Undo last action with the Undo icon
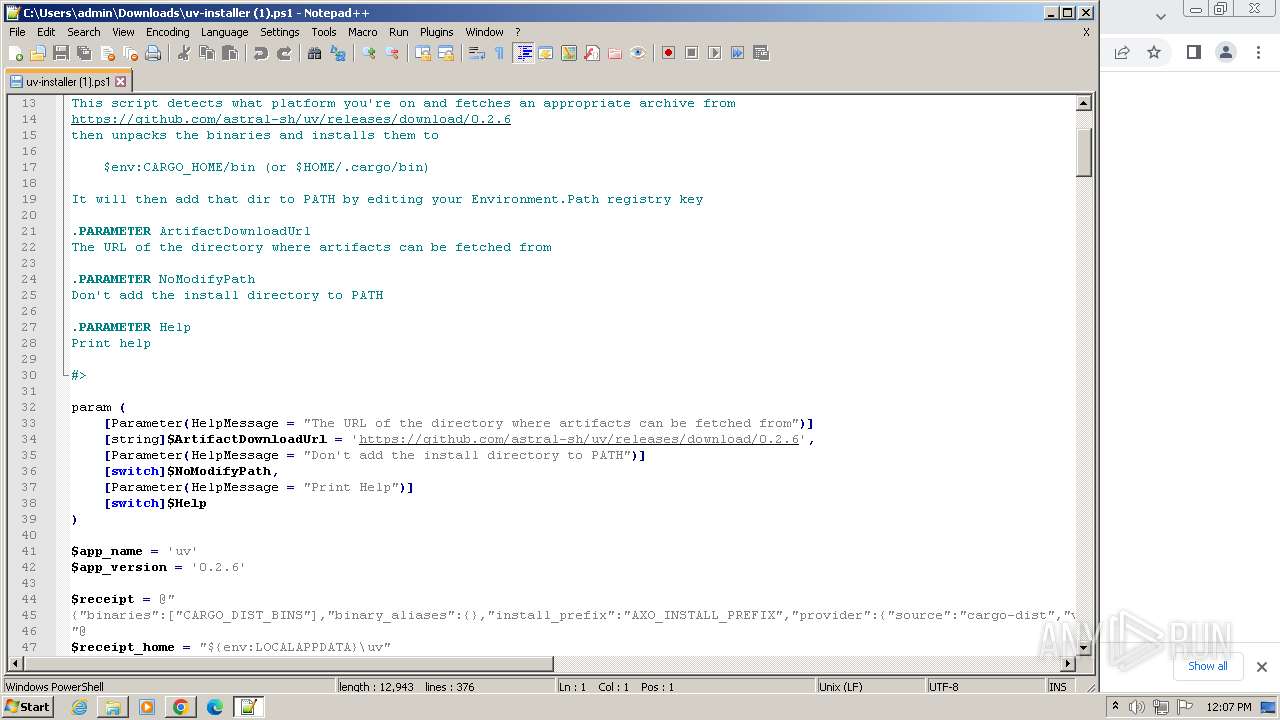The width and height of the screenshot is (1280, 720). coord(261,53)
